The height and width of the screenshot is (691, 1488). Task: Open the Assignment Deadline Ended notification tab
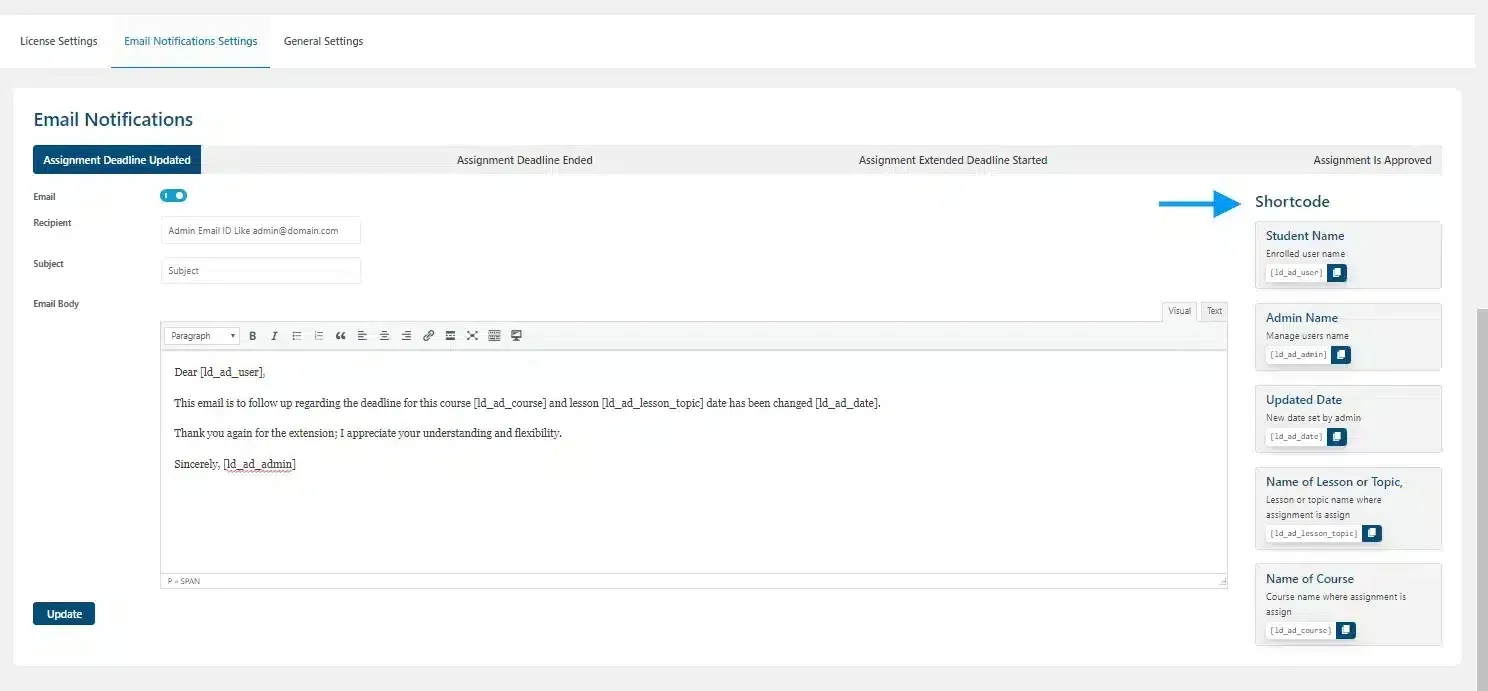click(525, 159)
